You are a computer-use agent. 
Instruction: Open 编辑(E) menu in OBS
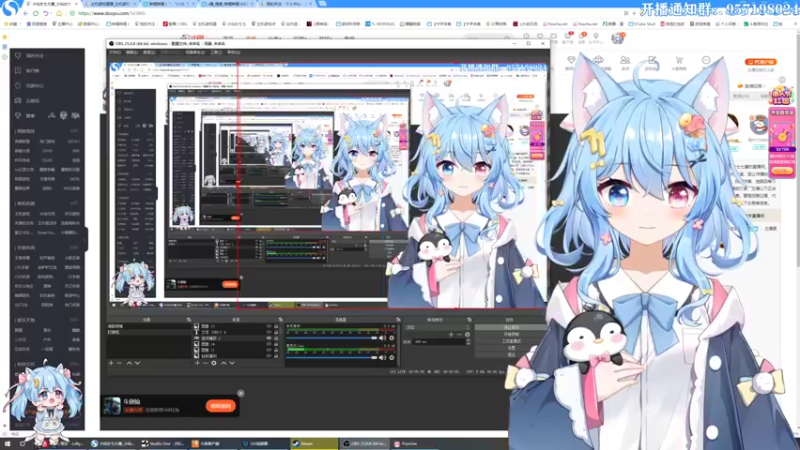(132, 53)
